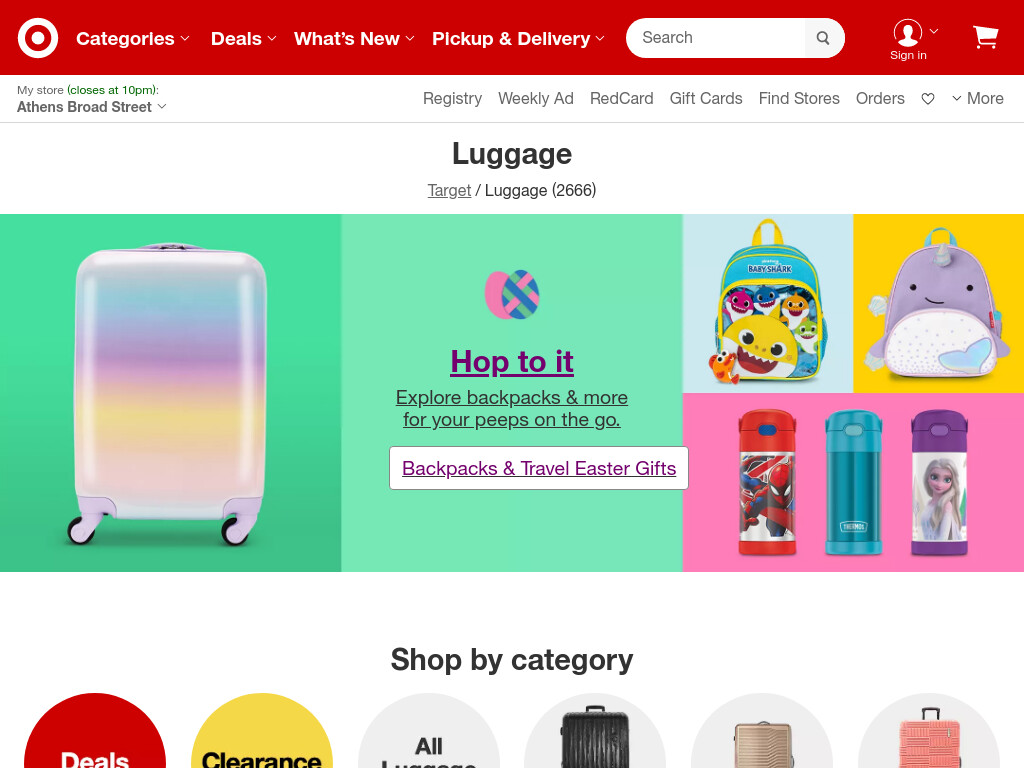This screenshot has width=1024, height=768.
Task: Open the What's New menu
Action: click(x=354, y=39)
